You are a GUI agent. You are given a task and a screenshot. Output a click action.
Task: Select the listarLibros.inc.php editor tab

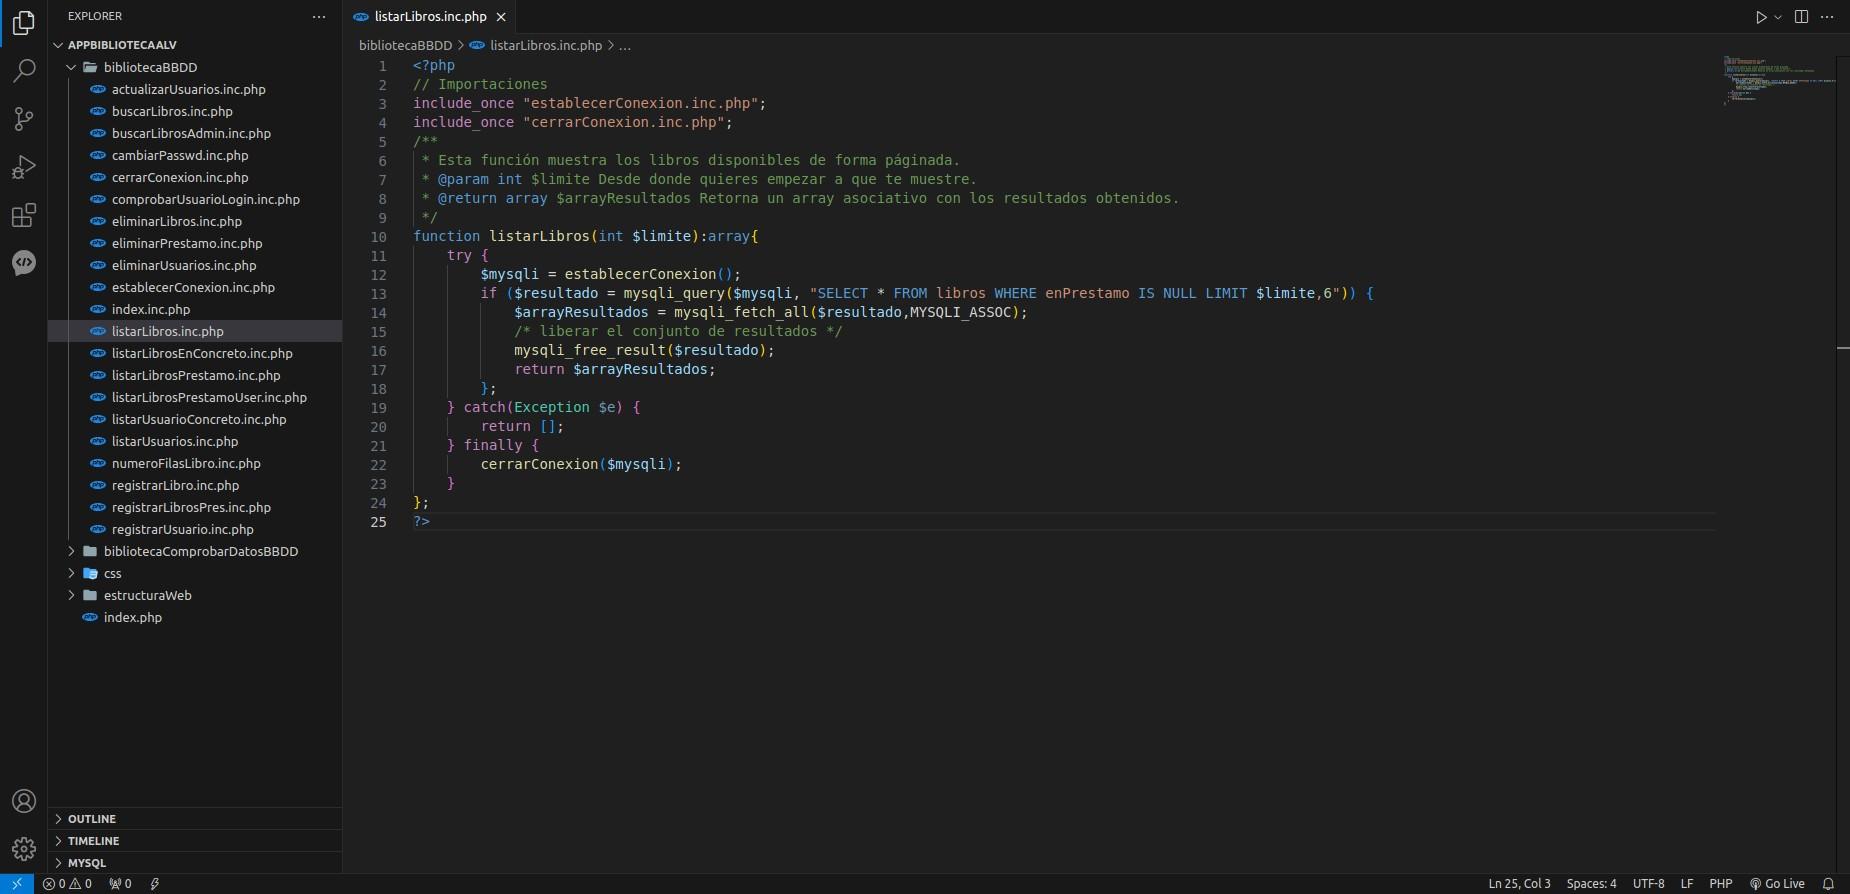pos(430,17)
